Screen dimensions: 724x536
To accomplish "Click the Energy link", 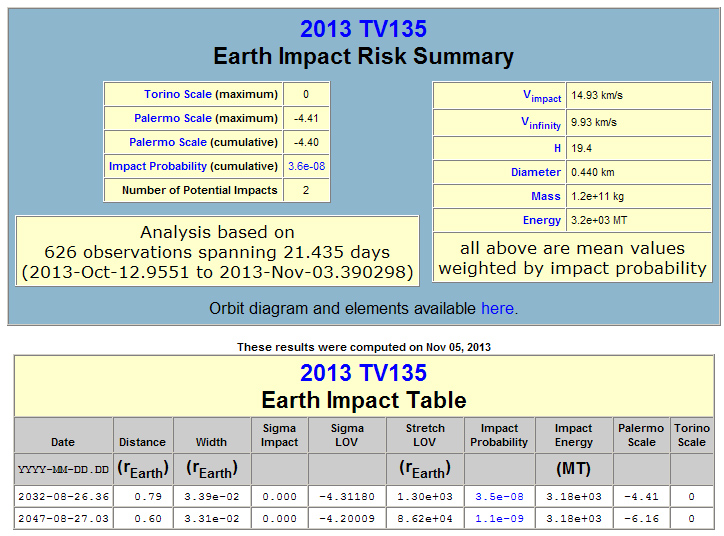I will (542, 220).
